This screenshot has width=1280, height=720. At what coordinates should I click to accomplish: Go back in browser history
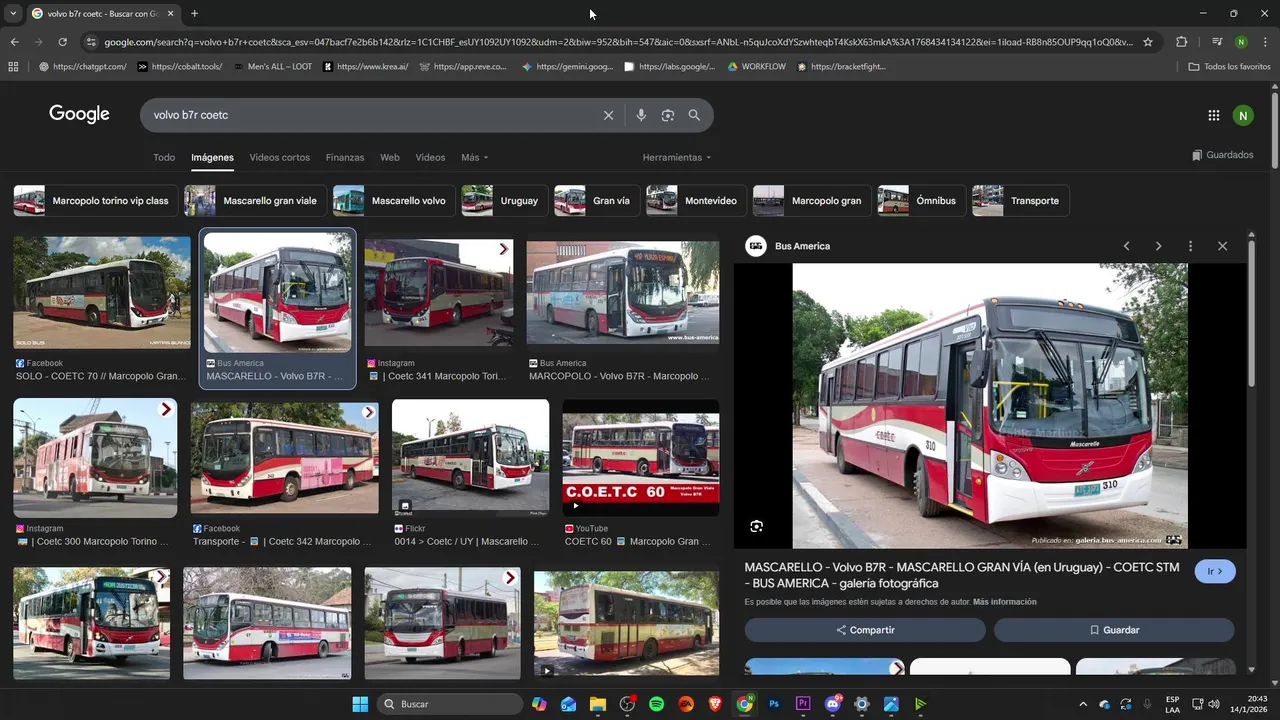click(14, 42)
